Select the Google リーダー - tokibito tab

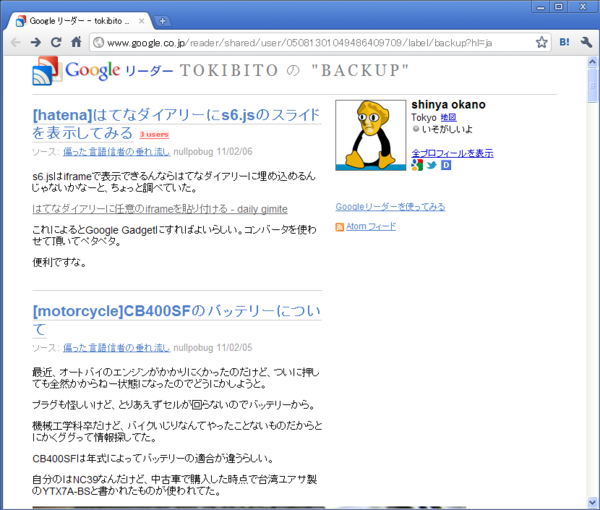click(78, 21)
